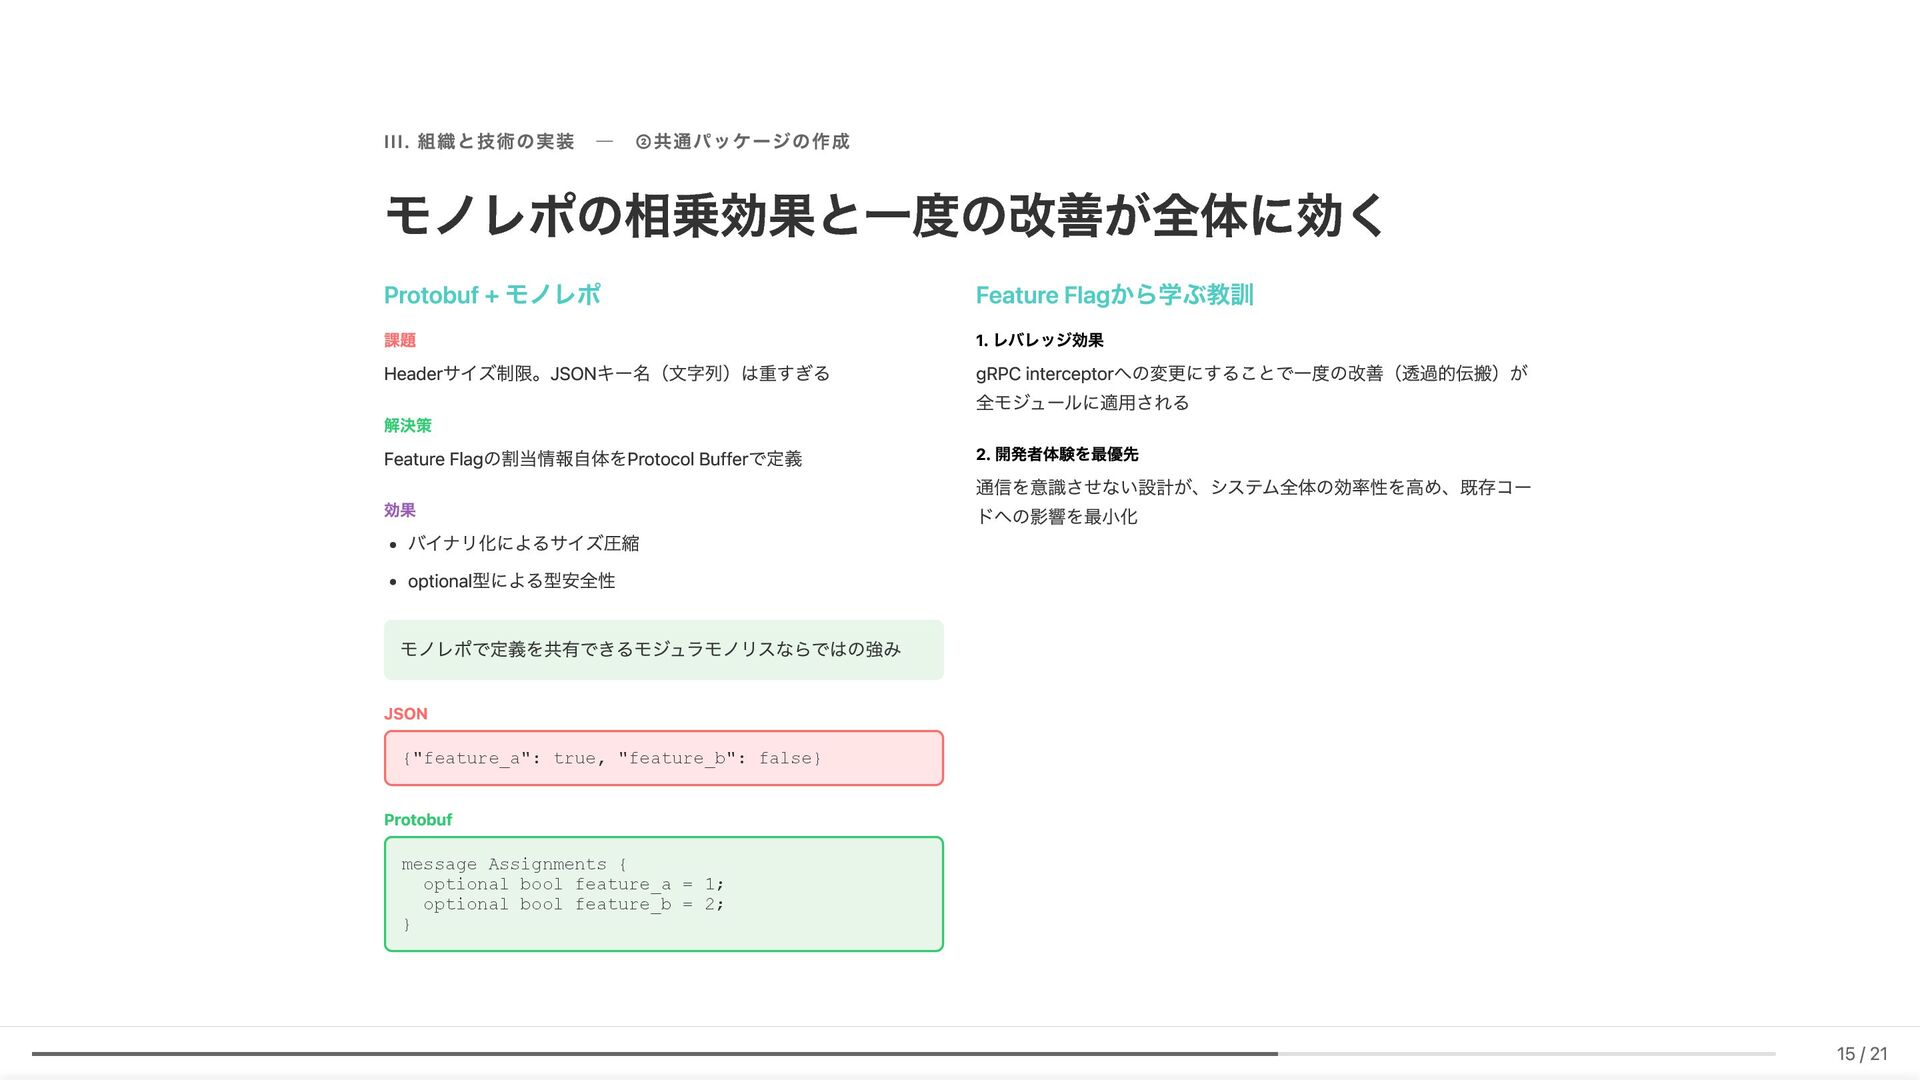Click the red JSON label
This screenshot has width=1920, height=1080.
point(405,714)
